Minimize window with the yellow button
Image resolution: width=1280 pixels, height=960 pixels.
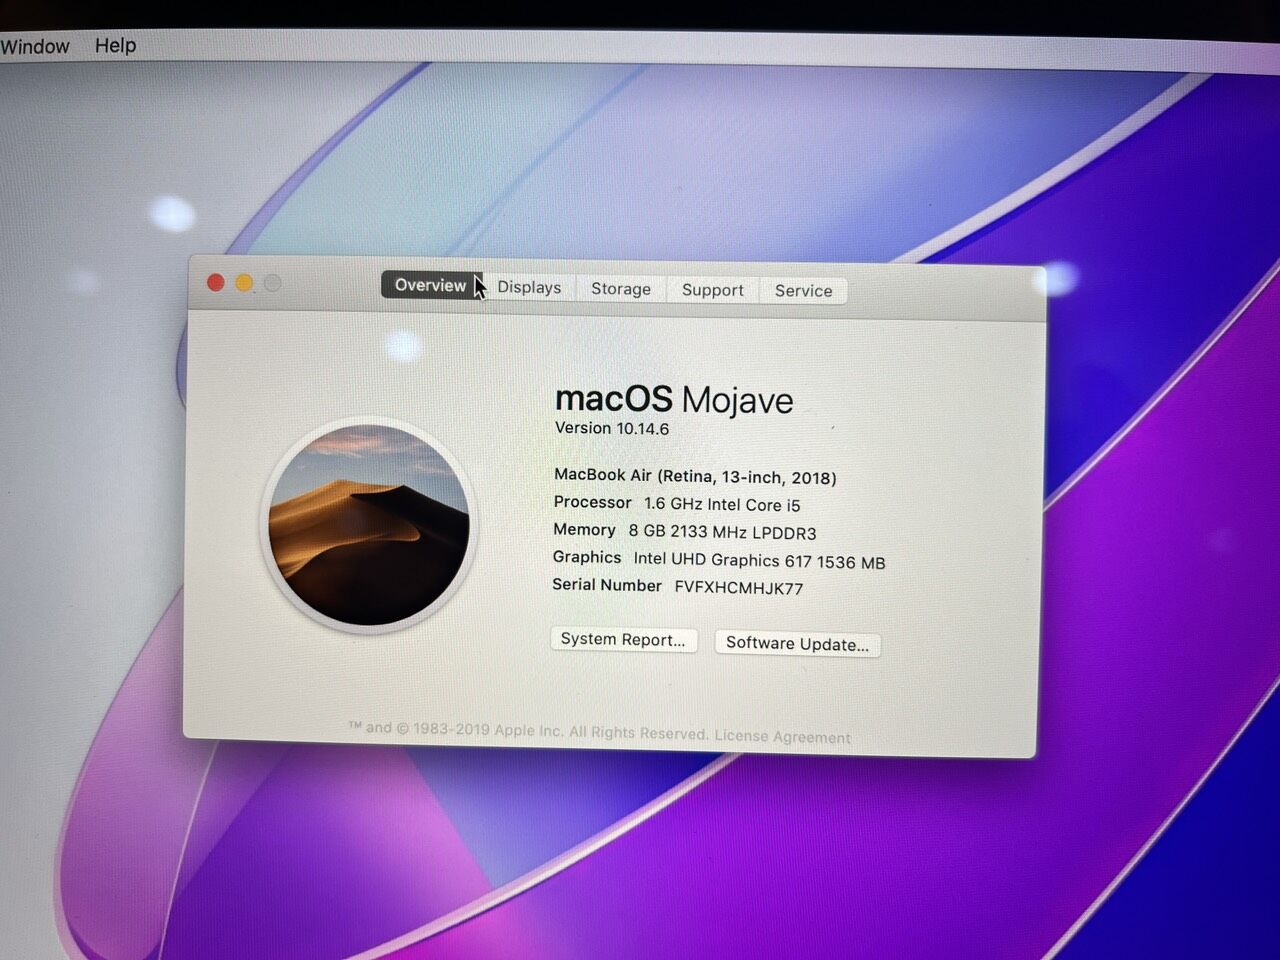(x=244, y=283)
